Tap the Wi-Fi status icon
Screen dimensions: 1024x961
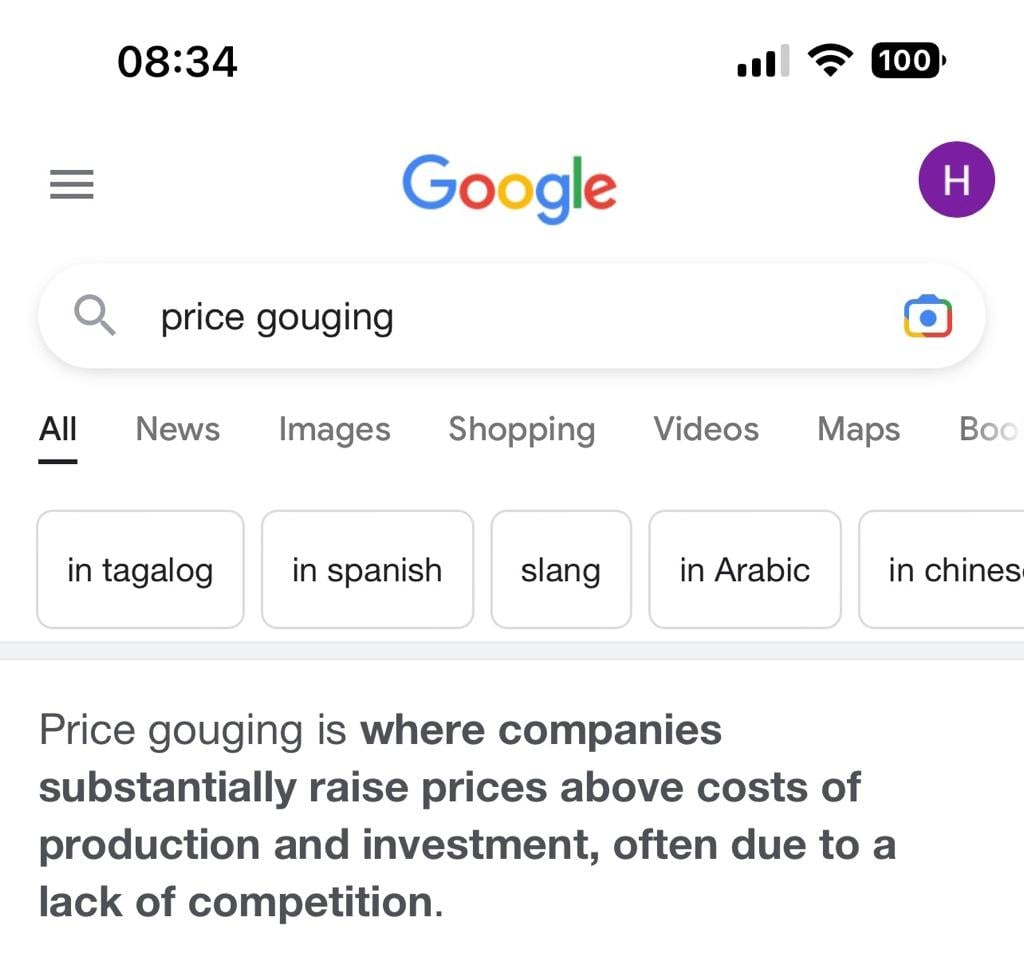click(828, 61)
